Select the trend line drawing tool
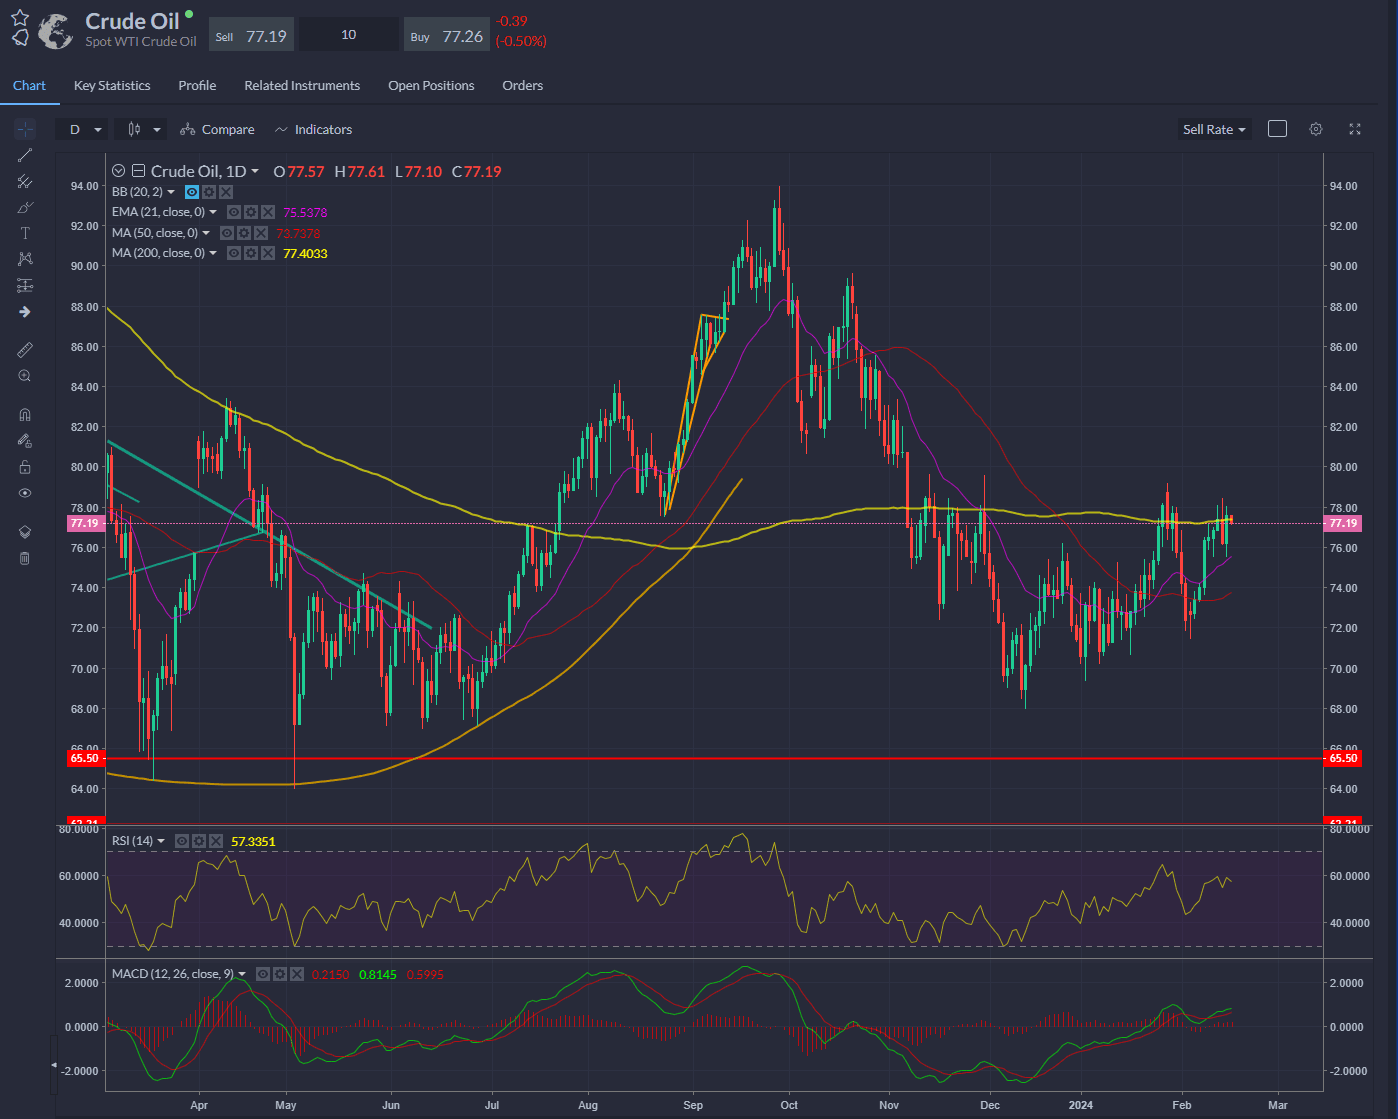This screenshot has height=1119, width=1398. point(25,155)
